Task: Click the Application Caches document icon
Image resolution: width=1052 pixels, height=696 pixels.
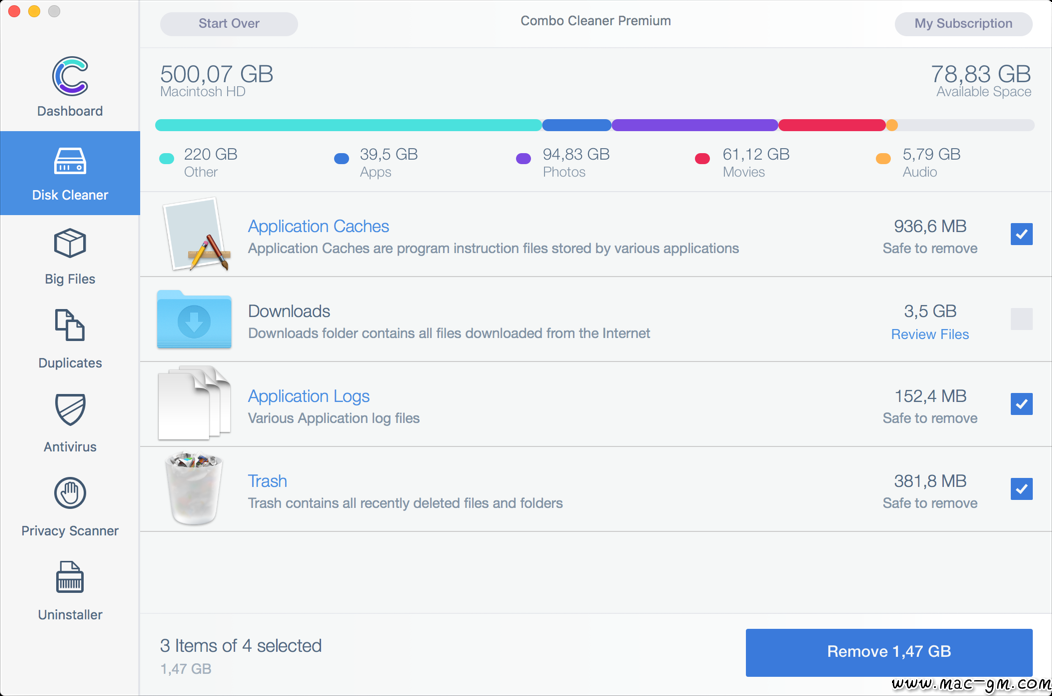Action: click(196, 234)
